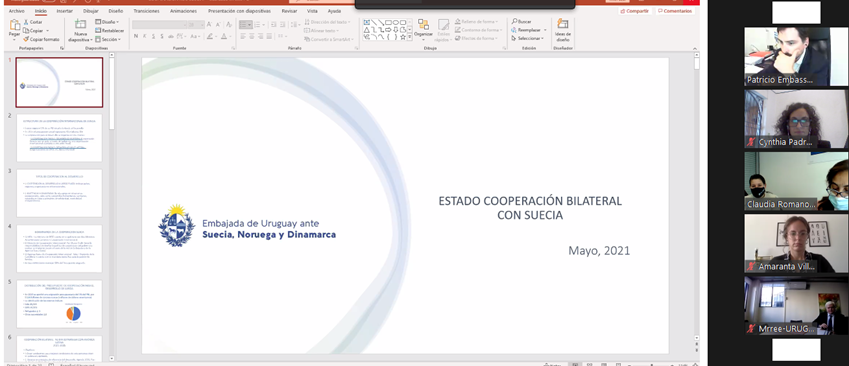Screen dimensions: 849x366
Task: Click the Compartir button
Action: (634, 11)
